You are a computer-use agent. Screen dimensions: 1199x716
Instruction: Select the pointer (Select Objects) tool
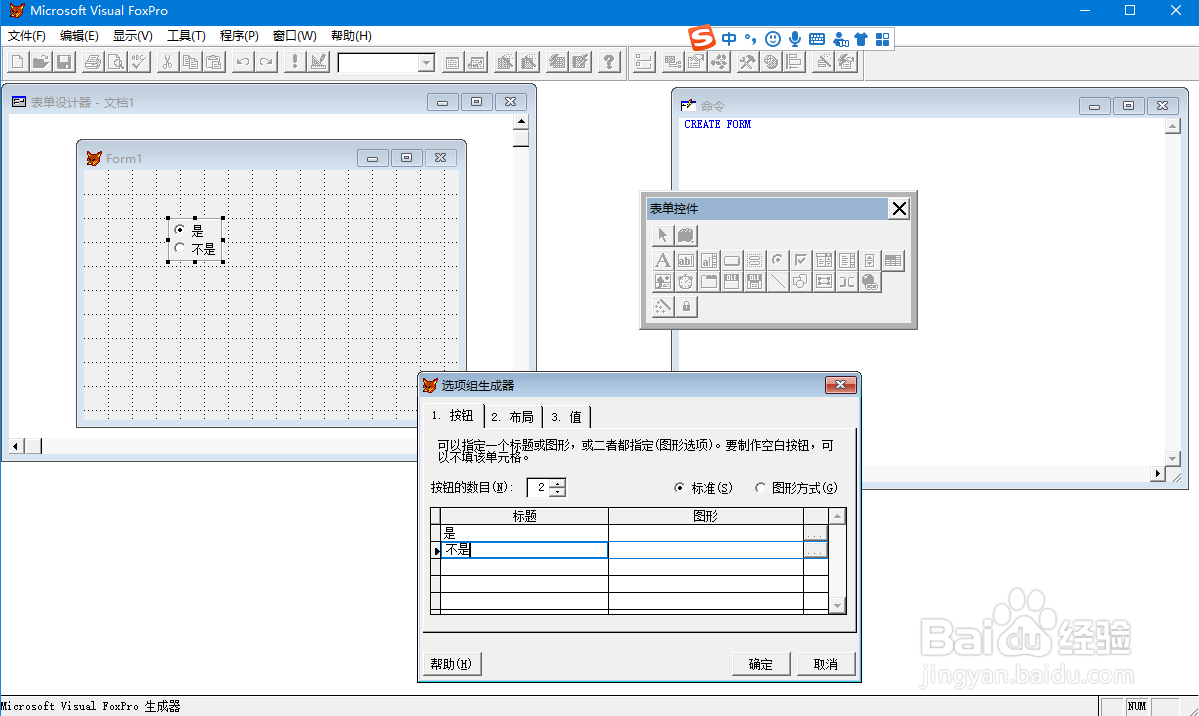pyautogui.click(x=662, y=236)
